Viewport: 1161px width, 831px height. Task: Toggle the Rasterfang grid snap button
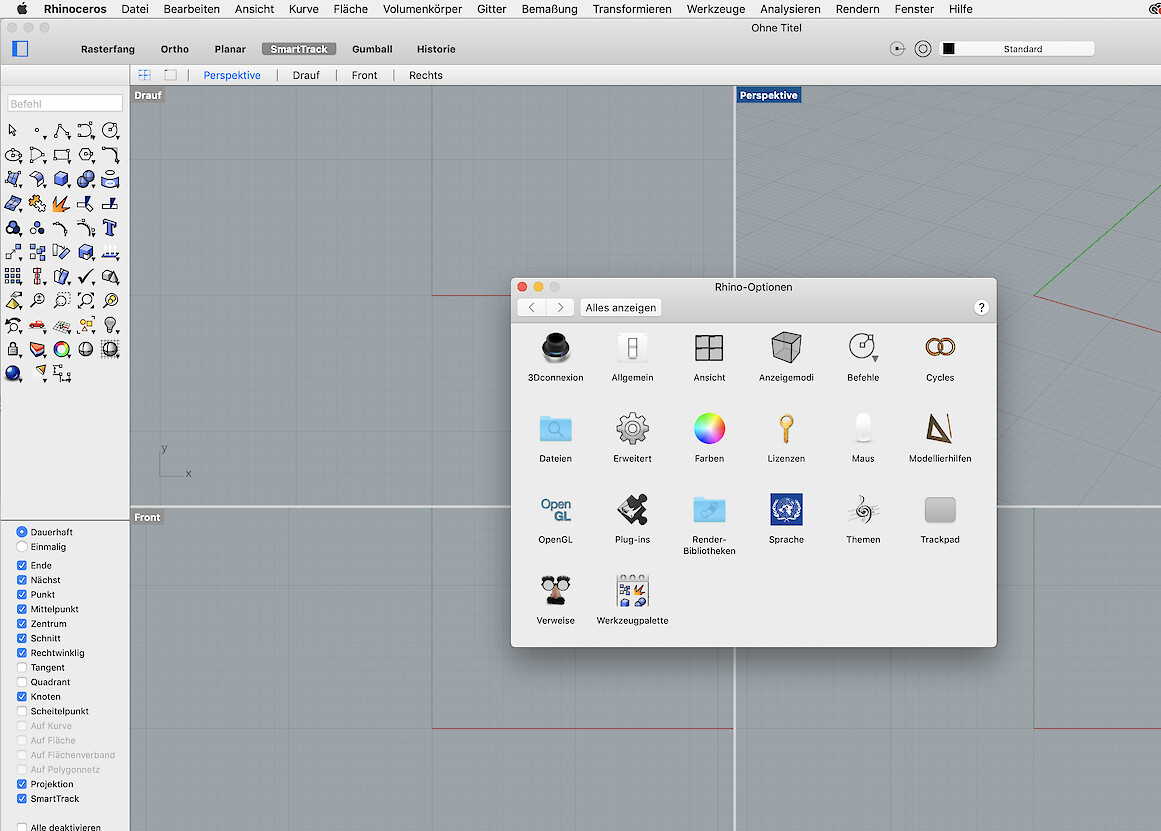(108, 49)
